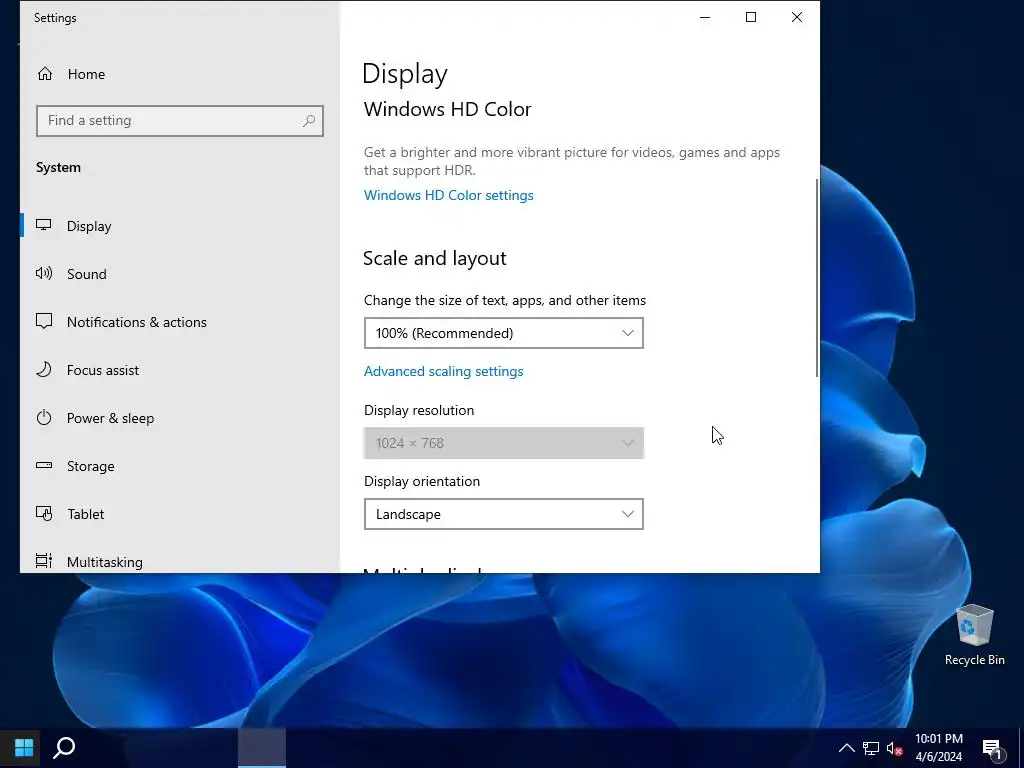Expand the Landscape orientation dropdown
The width and height of the screenshot is (1024, 768).
pos(504,514)
